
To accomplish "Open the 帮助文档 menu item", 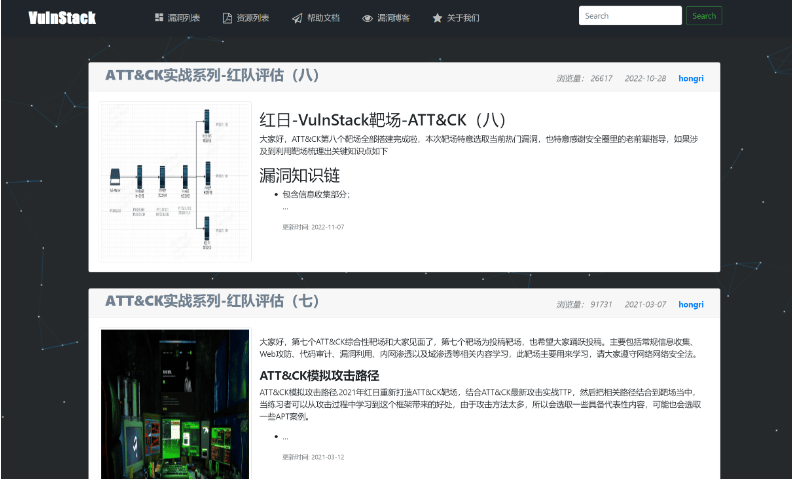I will 323,18.
